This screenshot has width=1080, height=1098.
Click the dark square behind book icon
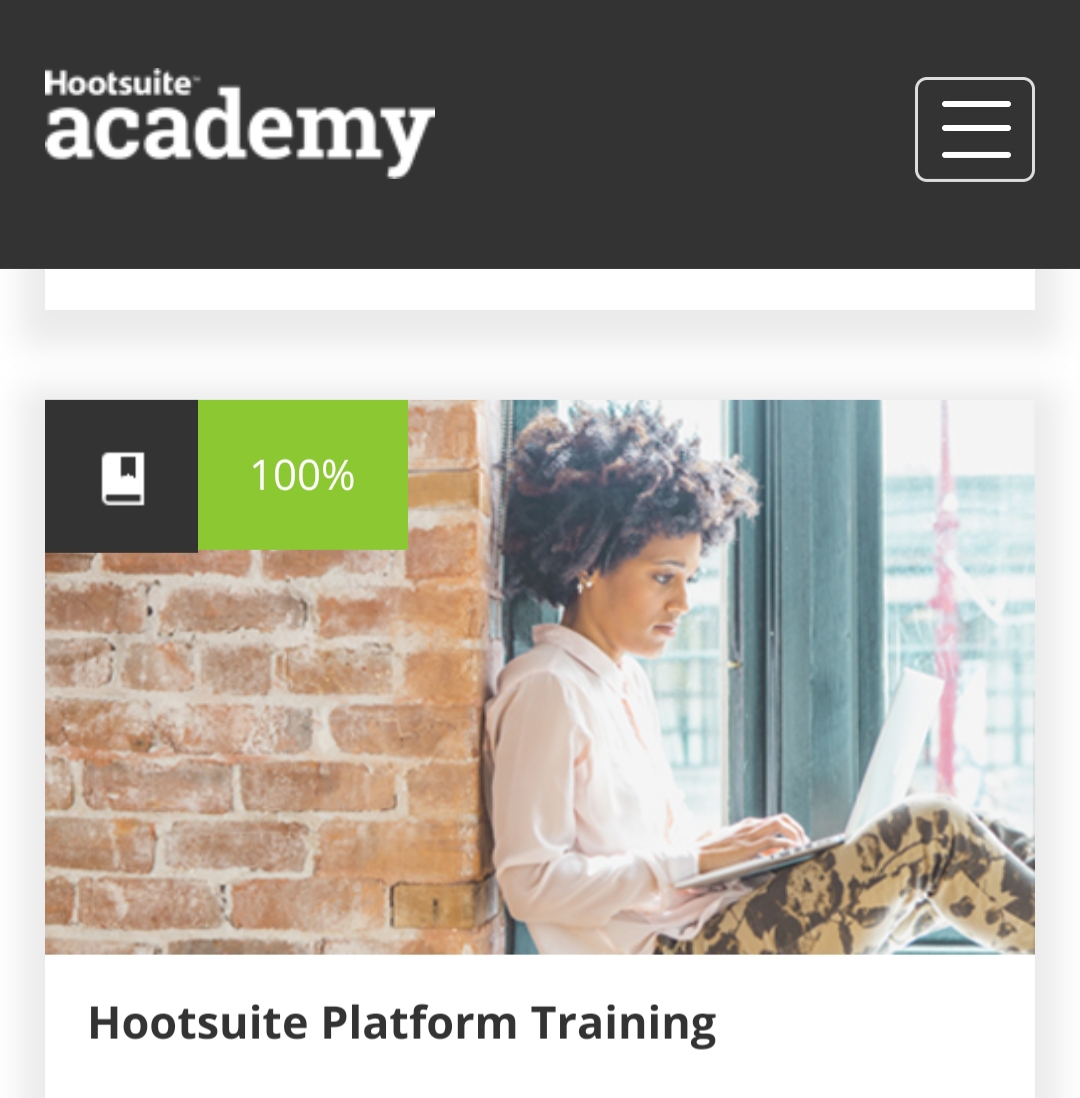point(121,476)
